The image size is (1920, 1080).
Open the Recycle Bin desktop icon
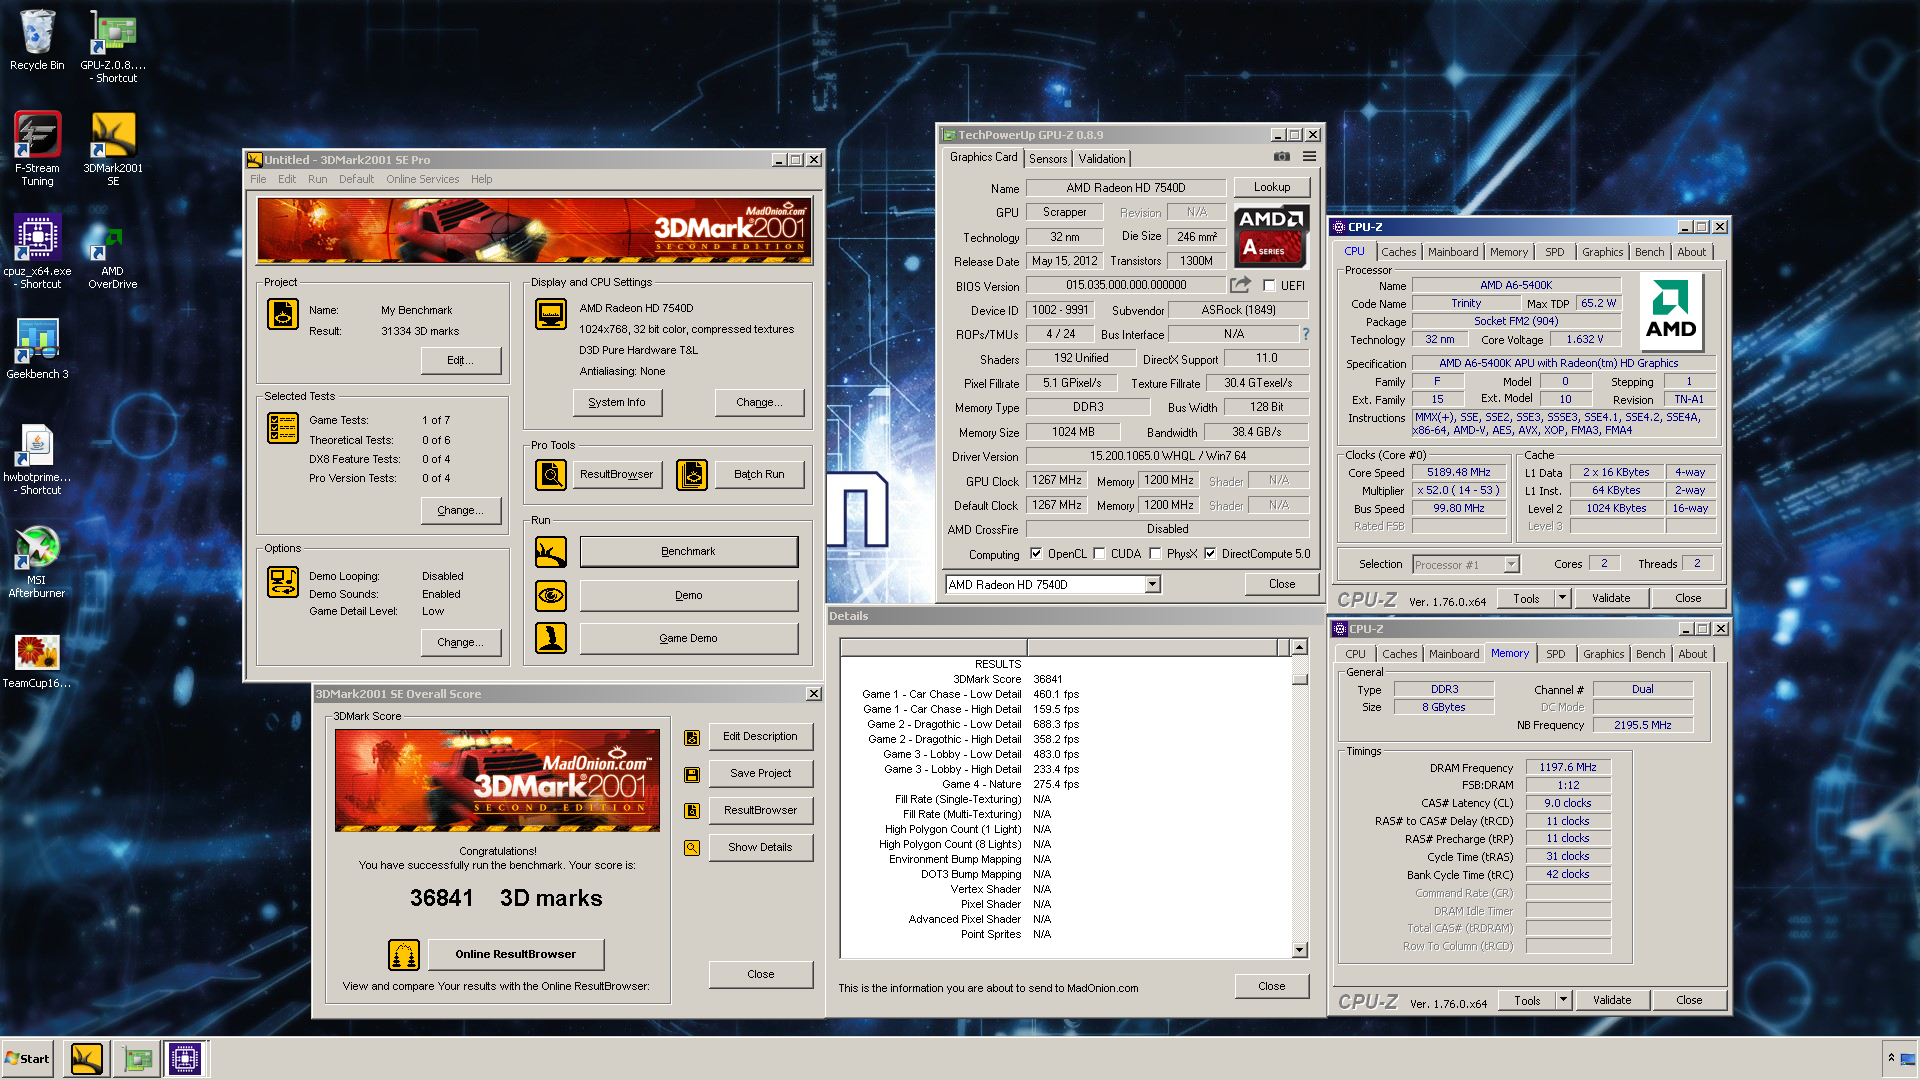click(x=37, y=41)
